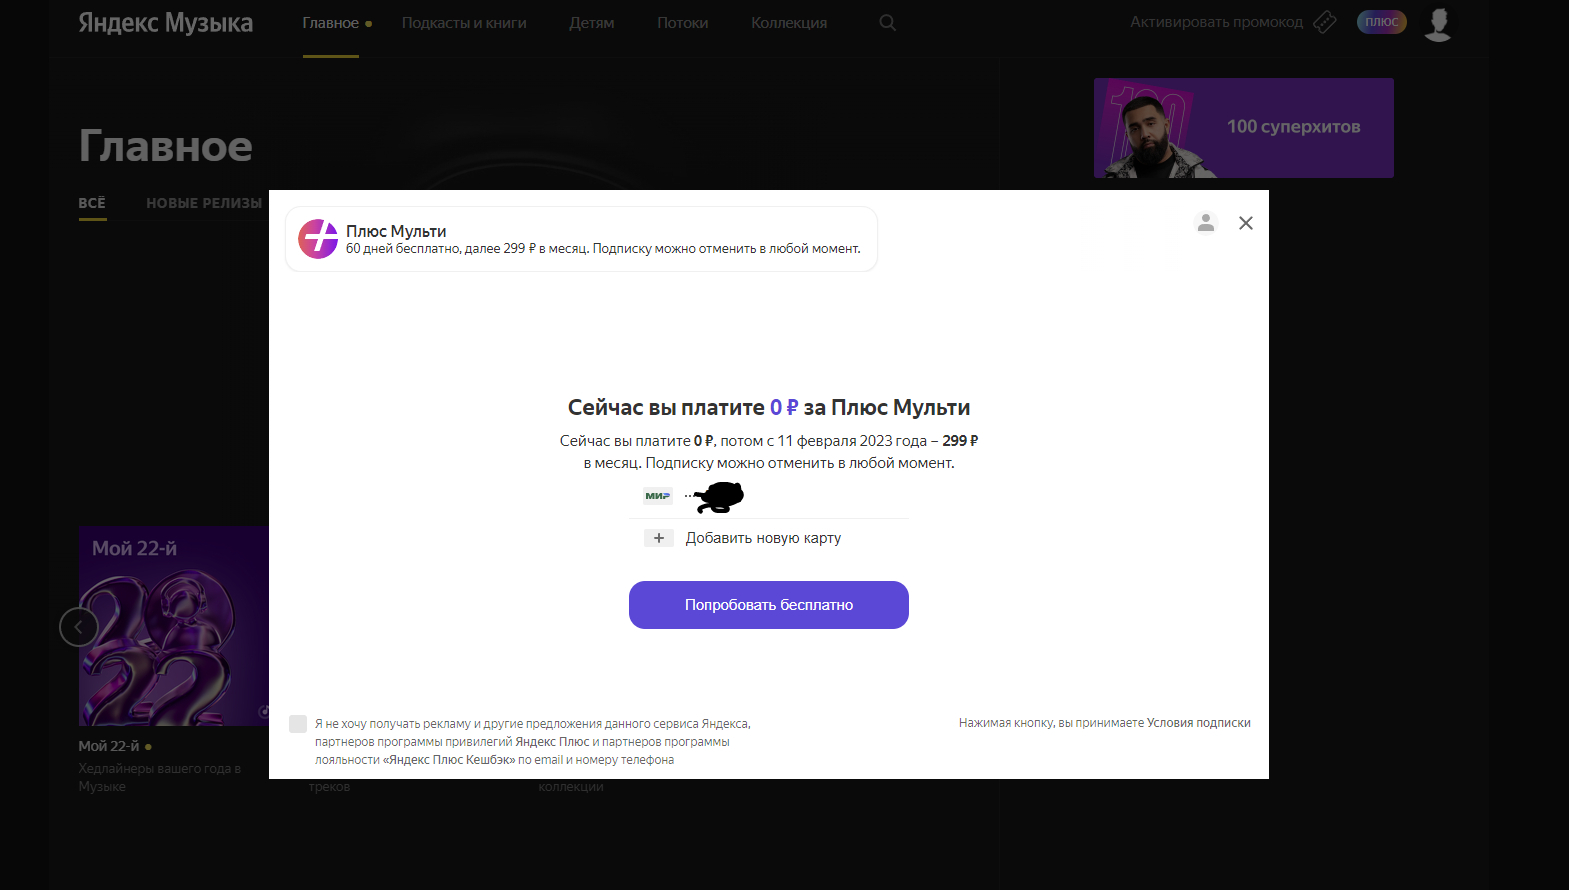Open Условия подписки link
This screenshot has width=1569, height=890.
1199,723
